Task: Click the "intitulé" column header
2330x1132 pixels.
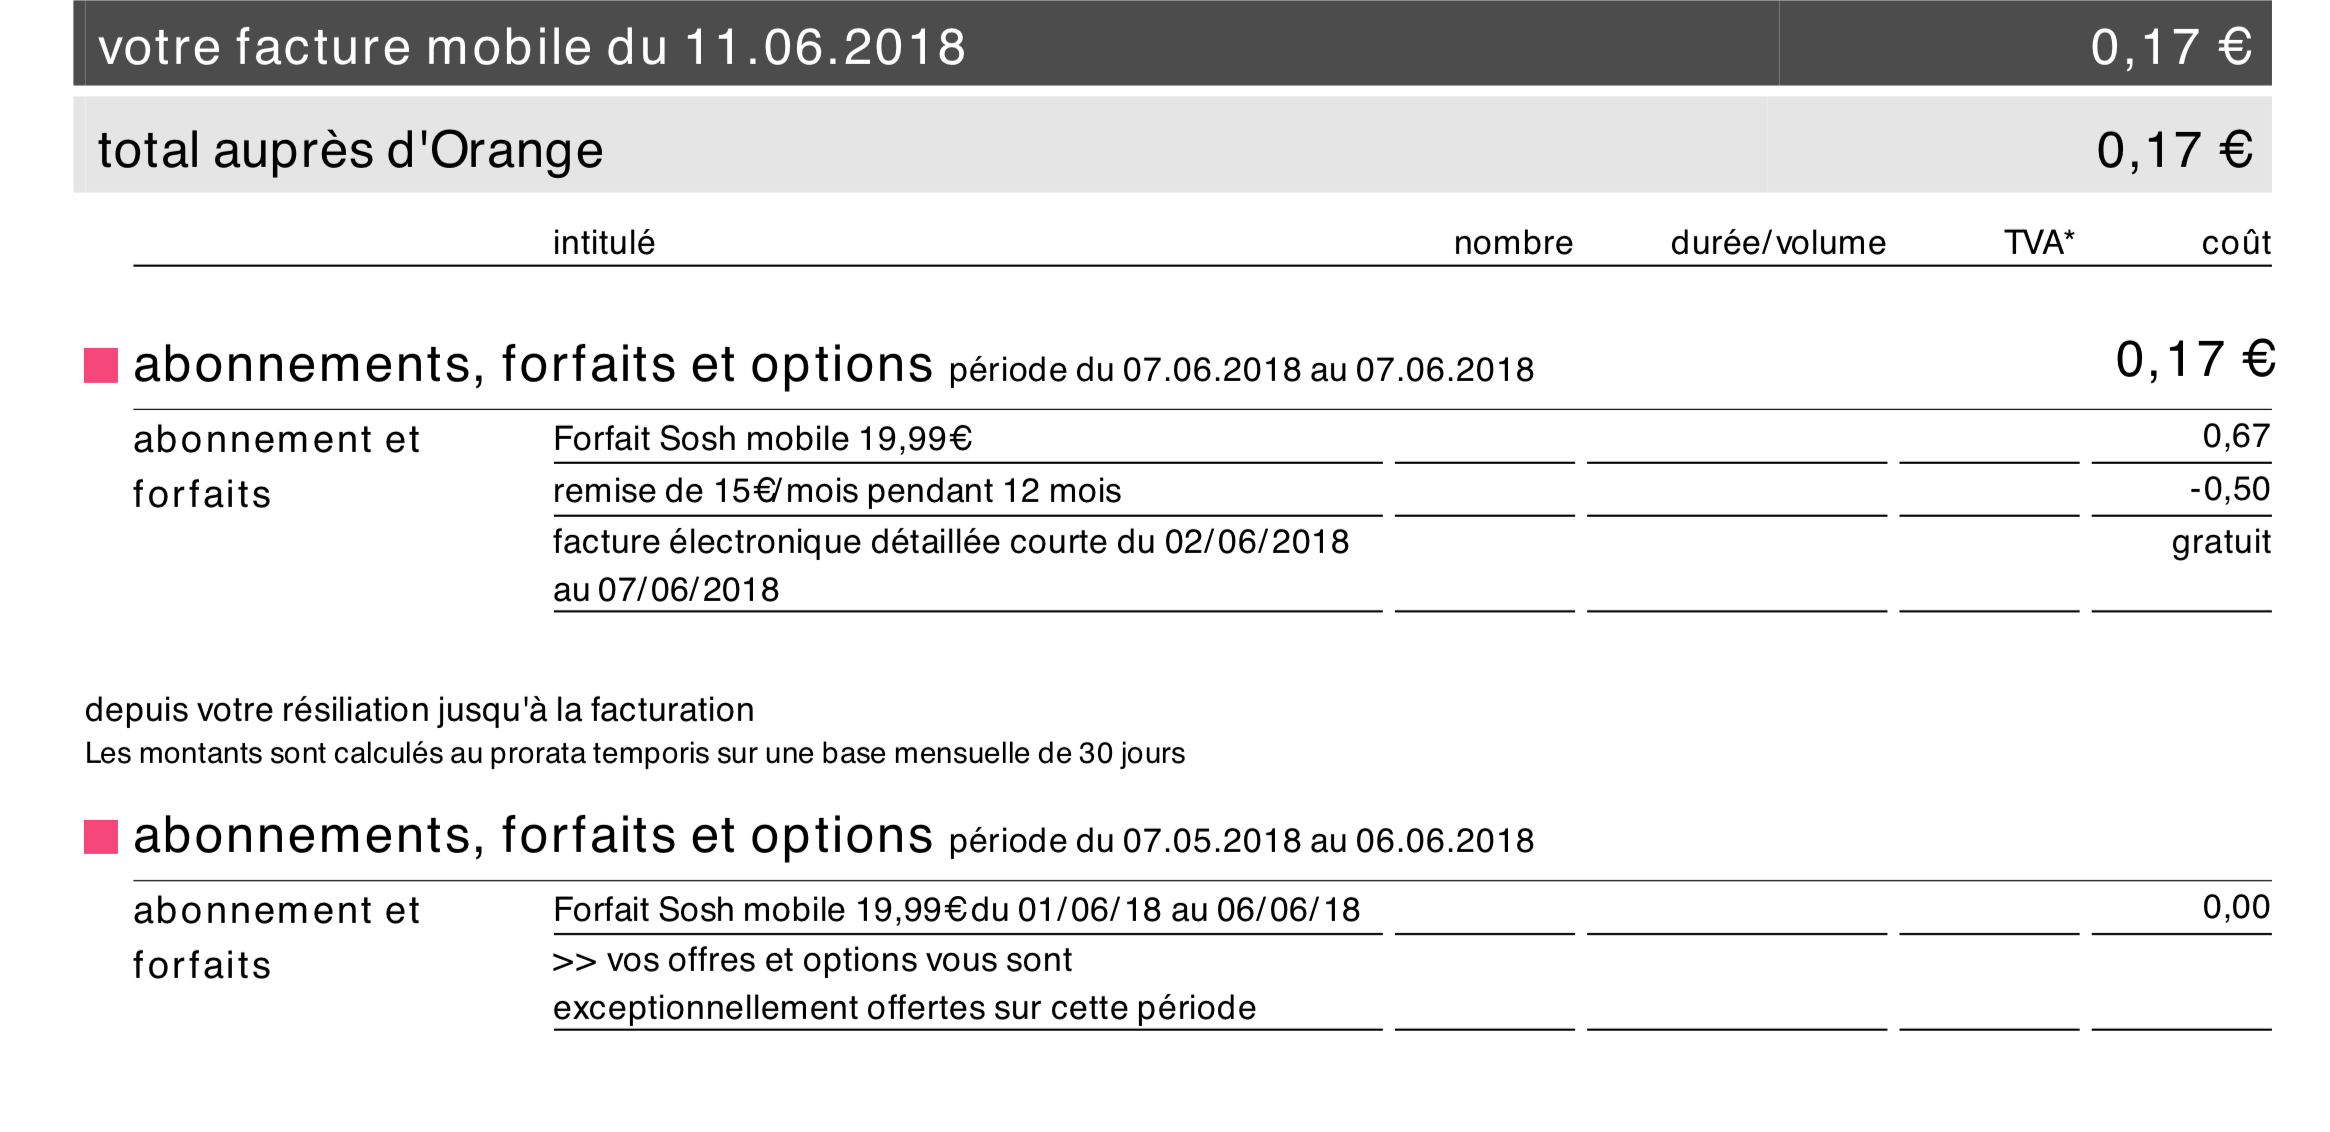Action: pos(604,243)
